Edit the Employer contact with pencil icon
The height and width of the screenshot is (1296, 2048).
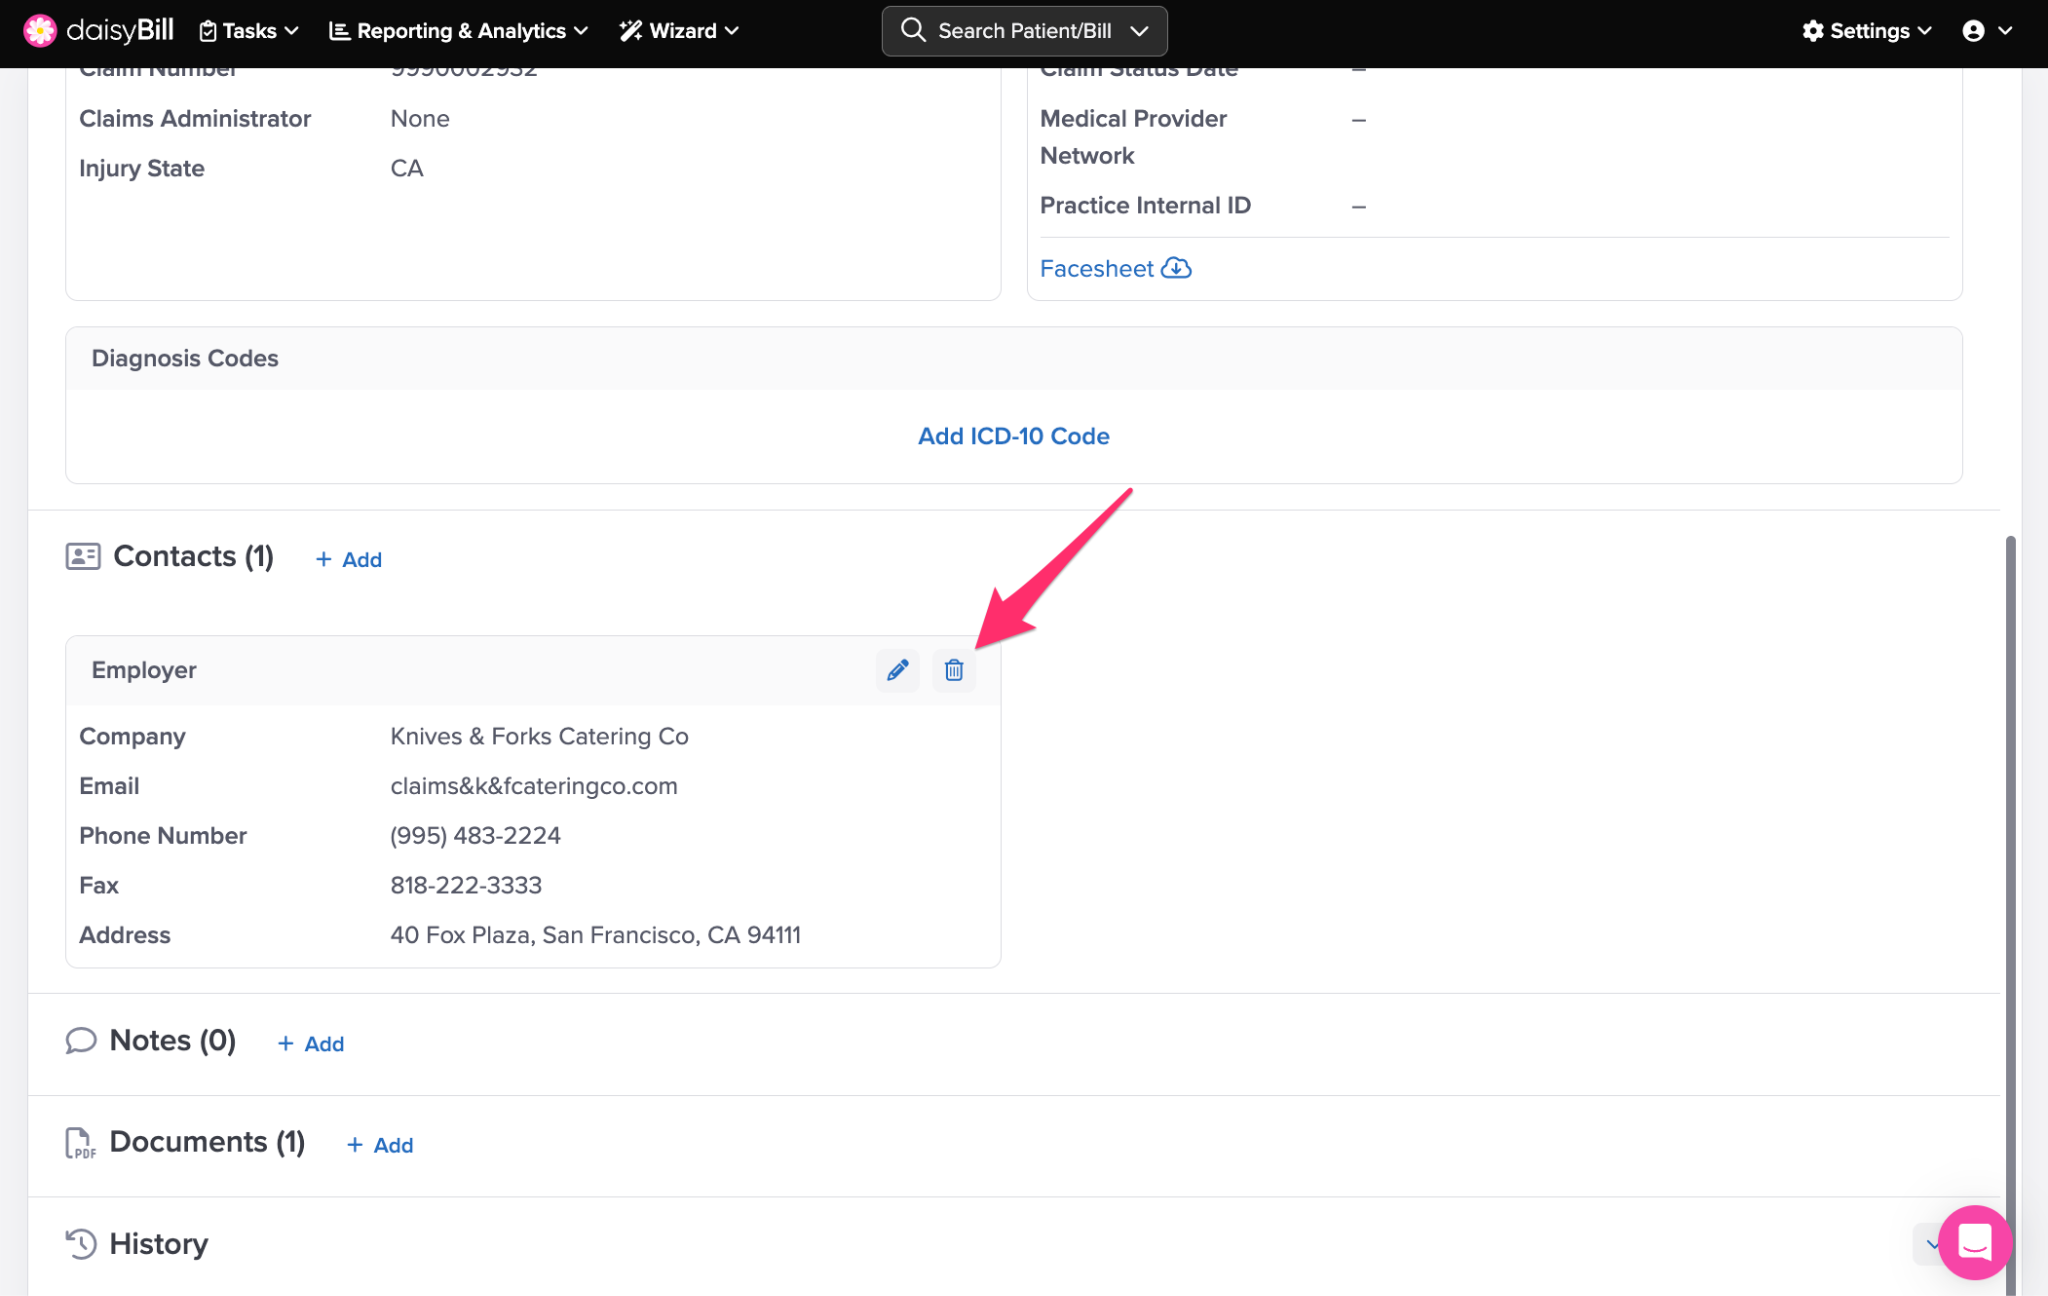tap(897, 670)
